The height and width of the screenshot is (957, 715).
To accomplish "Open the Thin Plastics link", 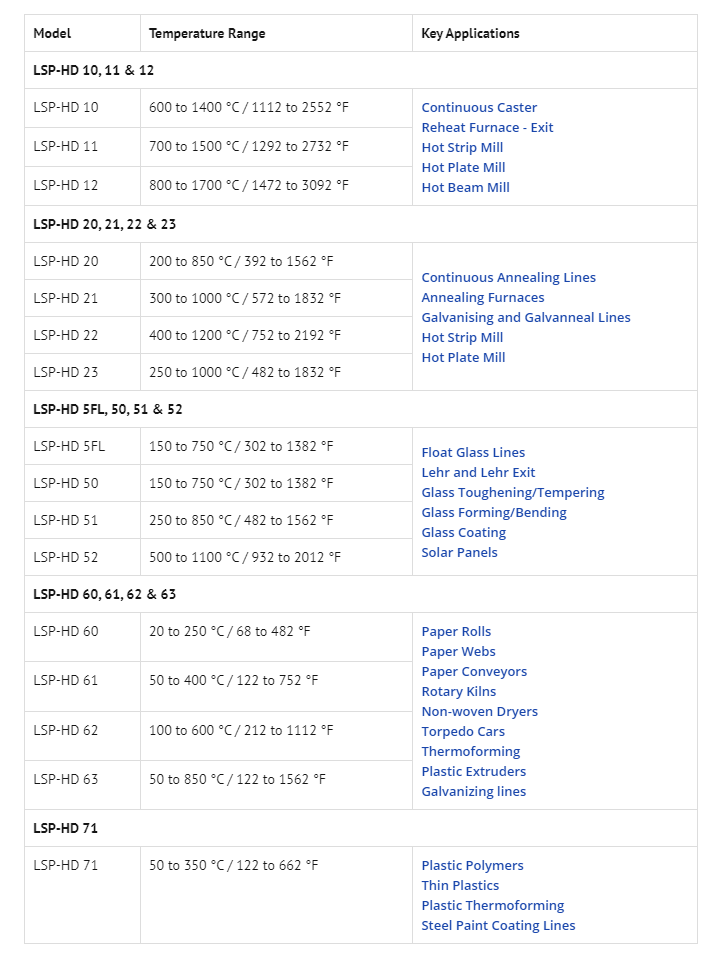I will 460,886.
